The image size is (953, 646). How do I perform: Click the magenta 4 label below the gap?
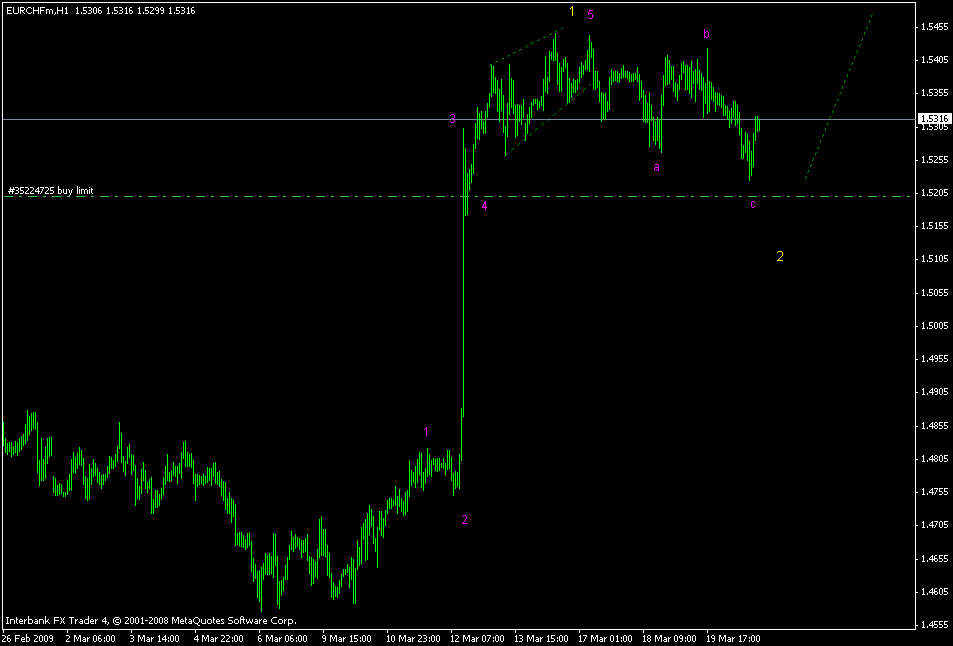484,207
